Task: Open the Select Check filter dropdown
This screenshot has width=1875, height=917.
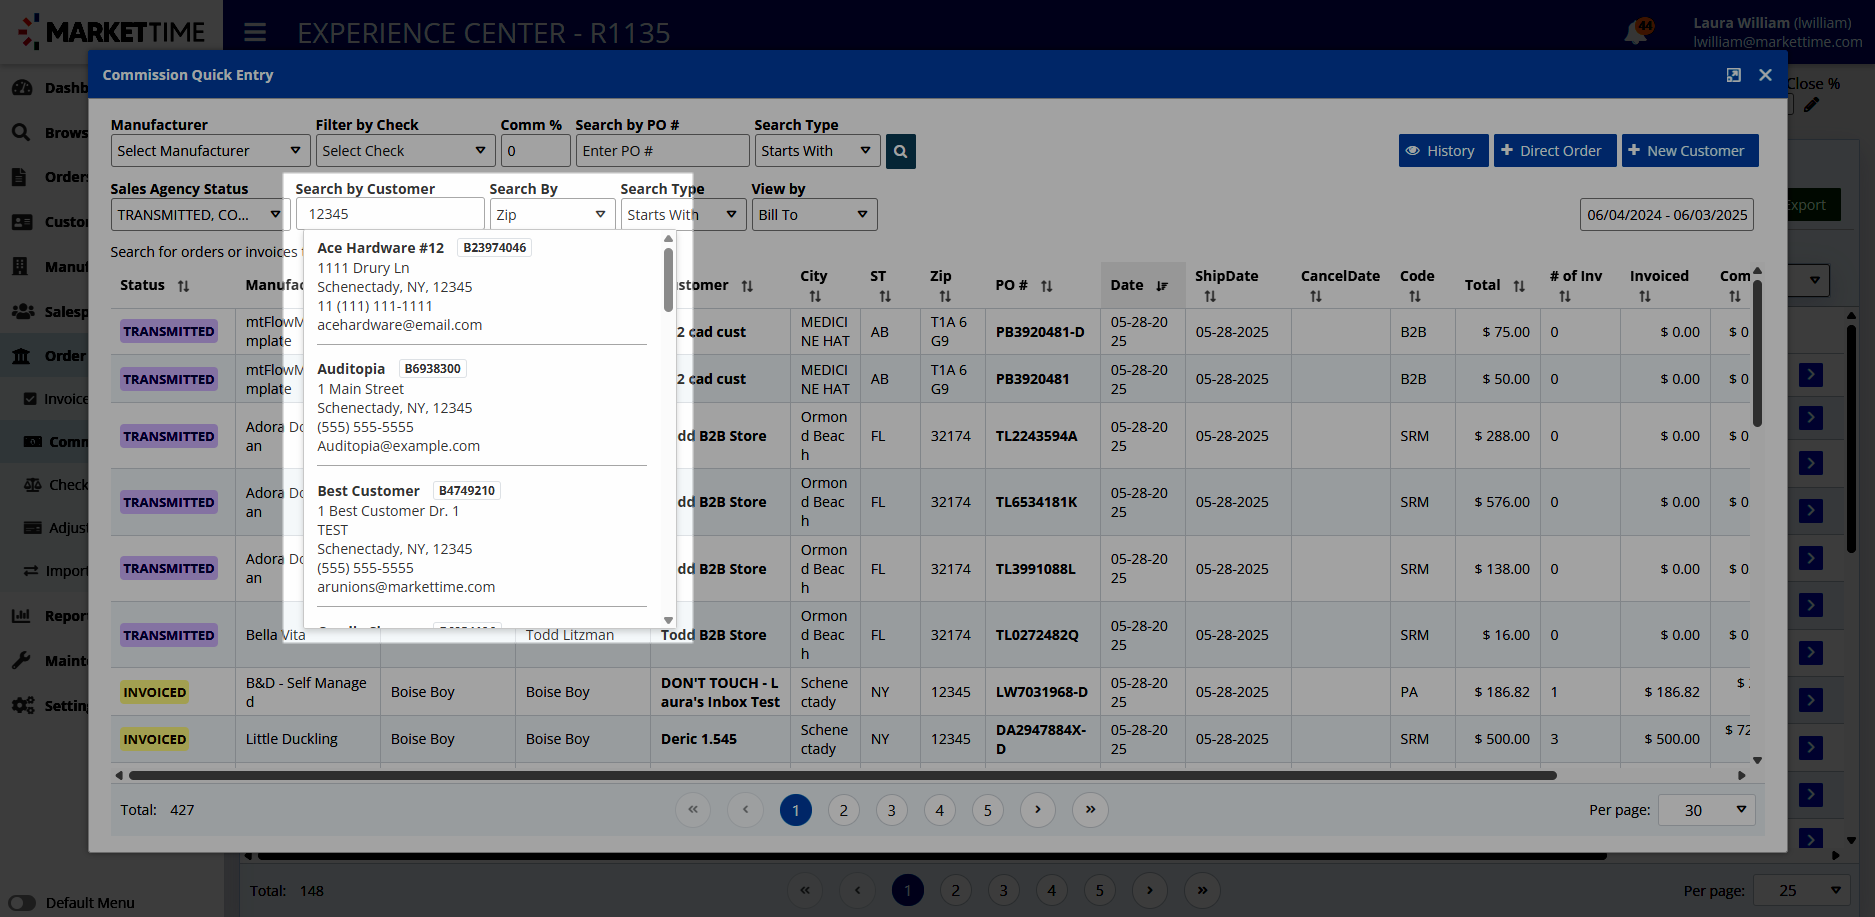Action: [x=405, y=151]
